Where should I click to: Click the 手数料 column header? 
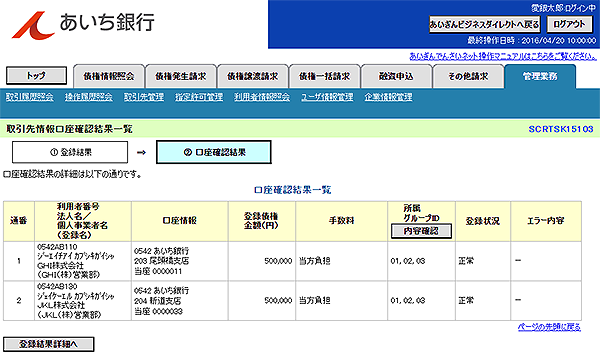(341, 221)
